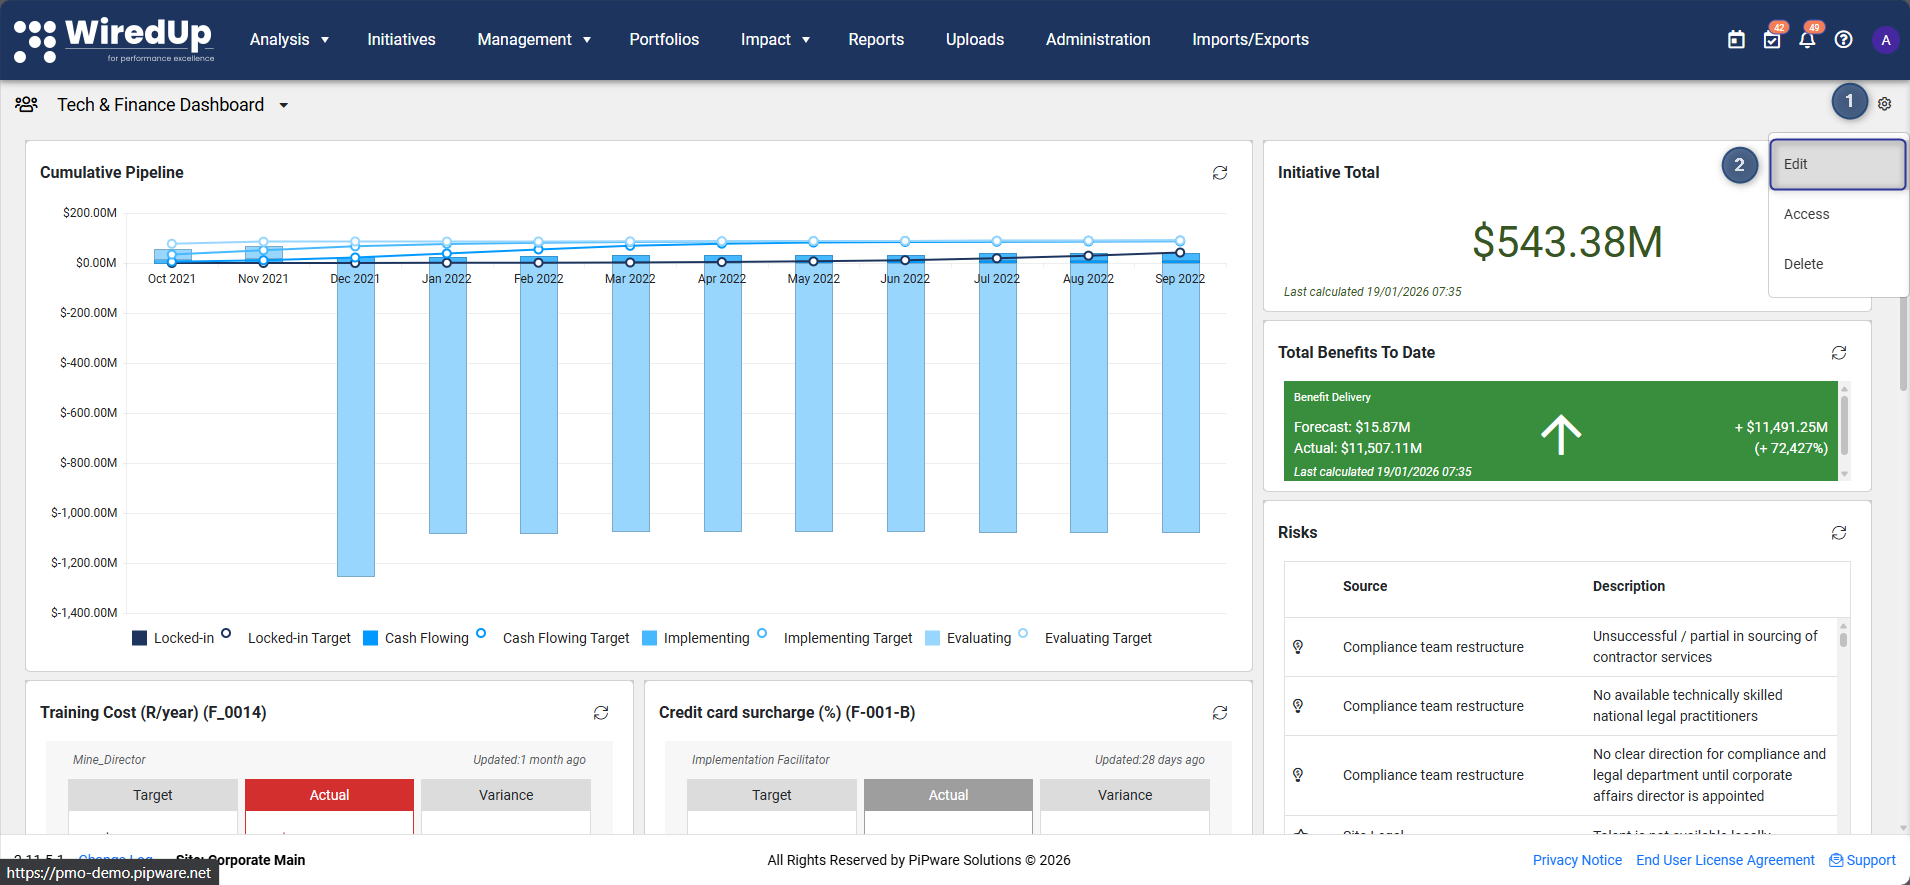The width and height of the screenshot is (1910, 885).
Task: Expand the Analysis menu dropdown
Action: [289, 40]
